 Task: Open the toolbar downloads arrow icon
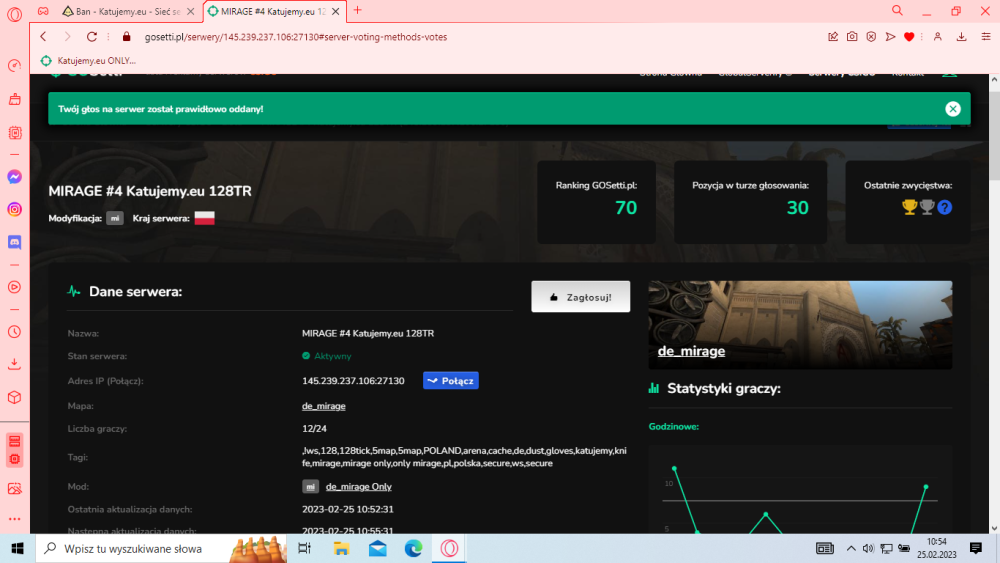961,37
